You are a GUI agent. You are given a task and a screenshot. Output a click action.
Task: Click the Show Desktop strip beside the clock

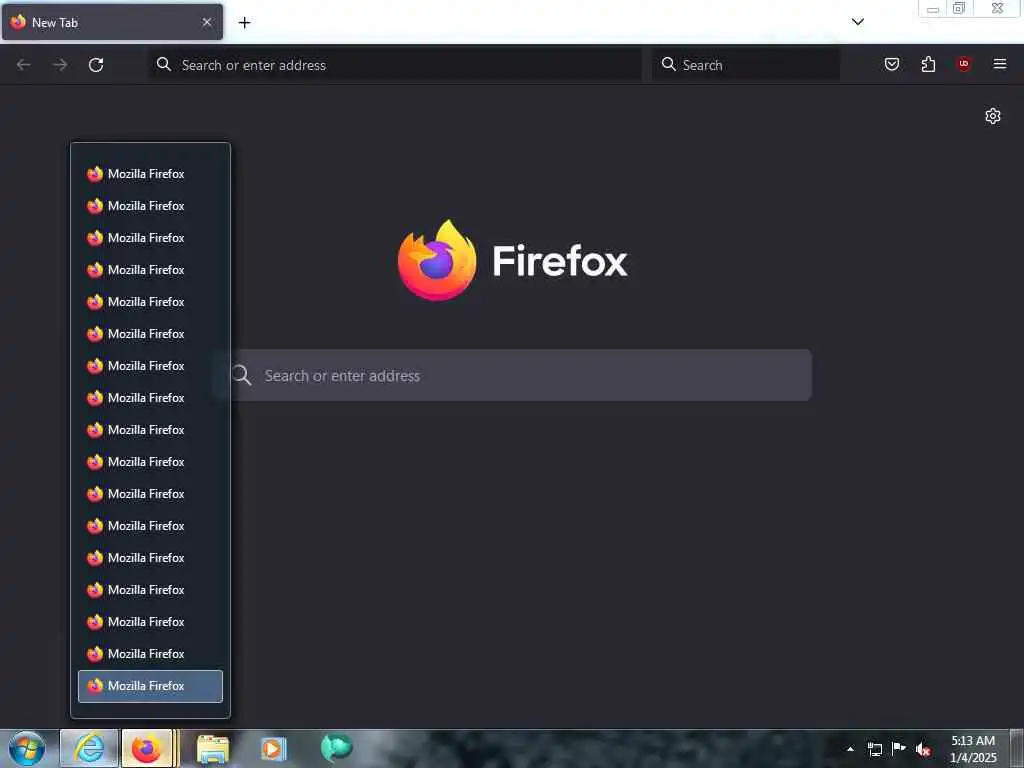pos(1017,748)
